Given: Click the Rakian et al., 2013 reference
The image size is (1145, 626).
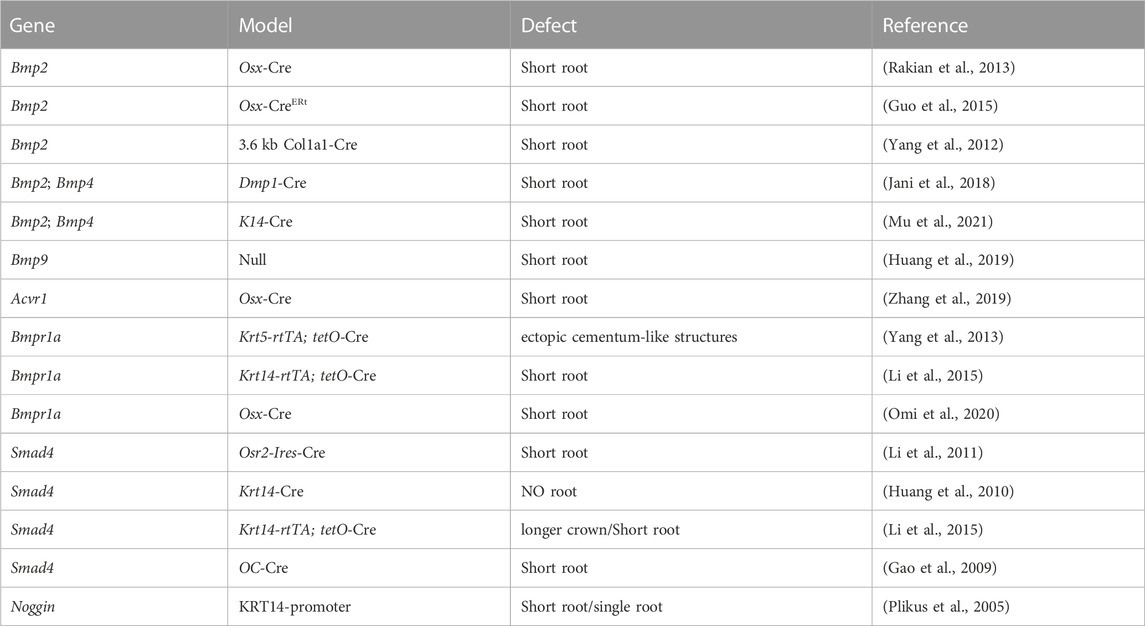Looking at the screenshot, I should pyautogui.click(x=949, y=68).
